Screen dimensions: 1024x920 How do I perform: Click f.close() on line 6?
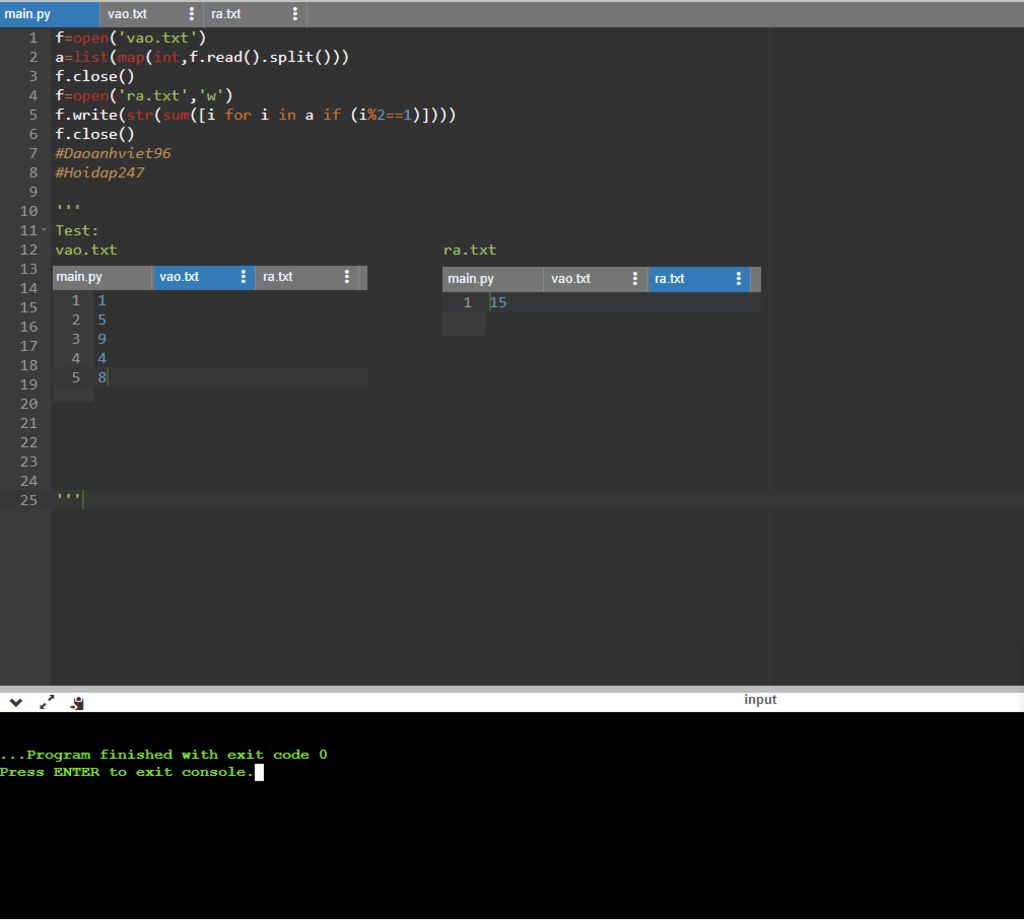[95, 135]
